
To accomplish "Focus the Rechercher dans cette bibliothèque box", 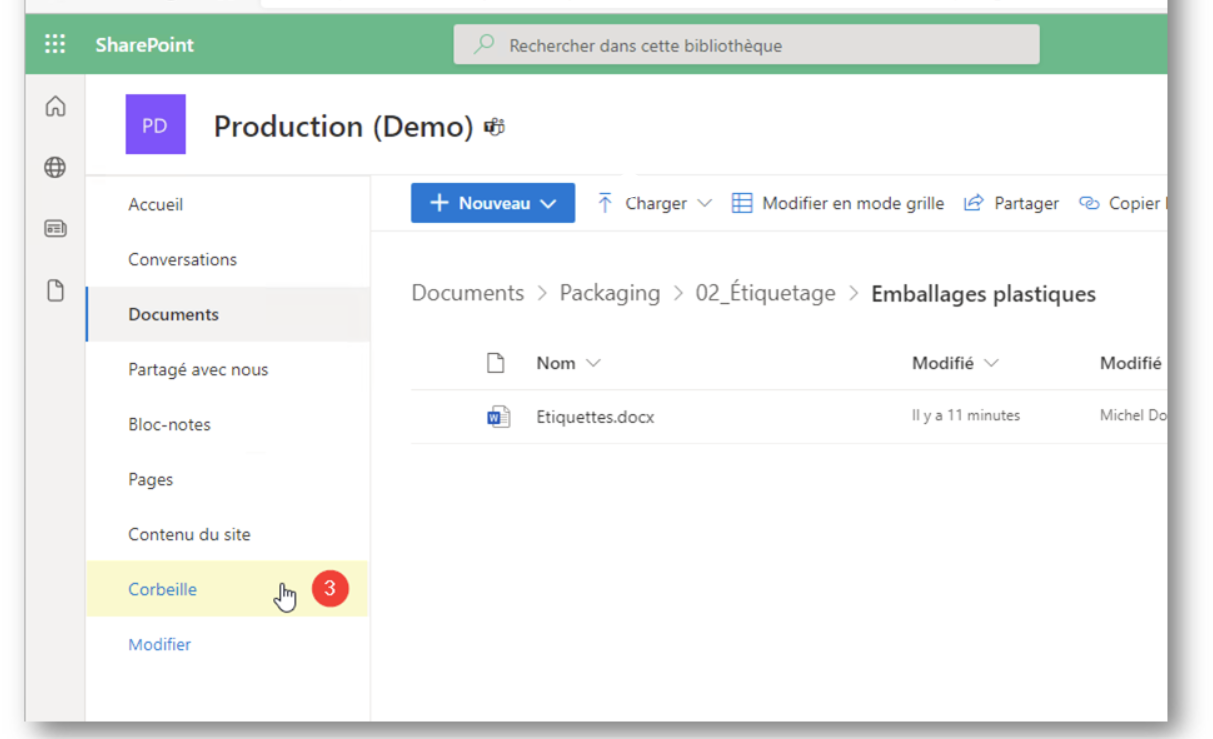I will [746, 45].
